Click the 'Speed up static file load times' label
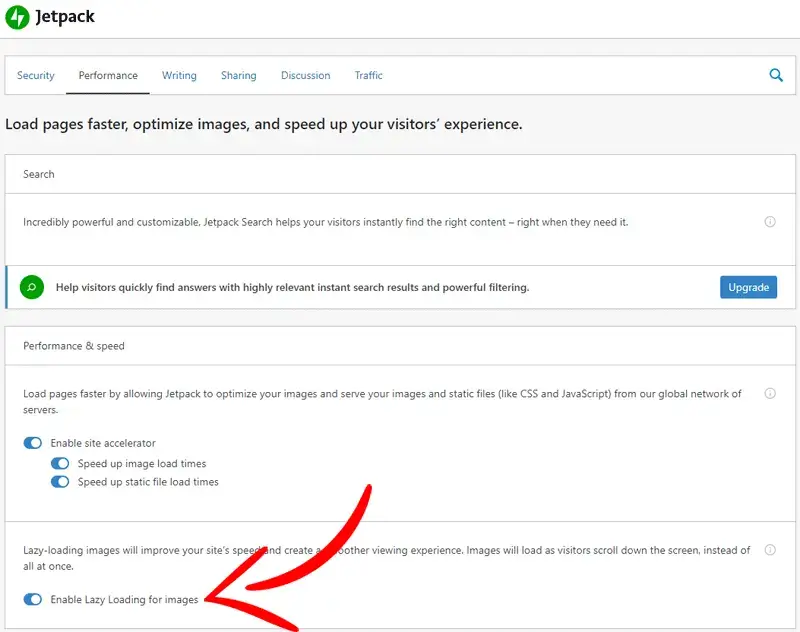 pos(148,482)
